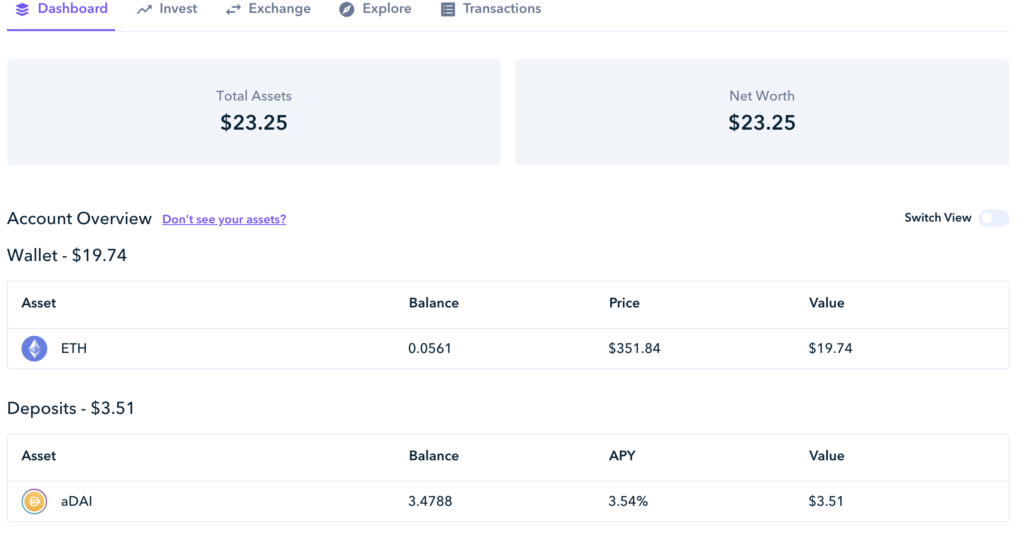Click the Net Worth label
This screenshot has width=1024, height=535.
[761, 96]
